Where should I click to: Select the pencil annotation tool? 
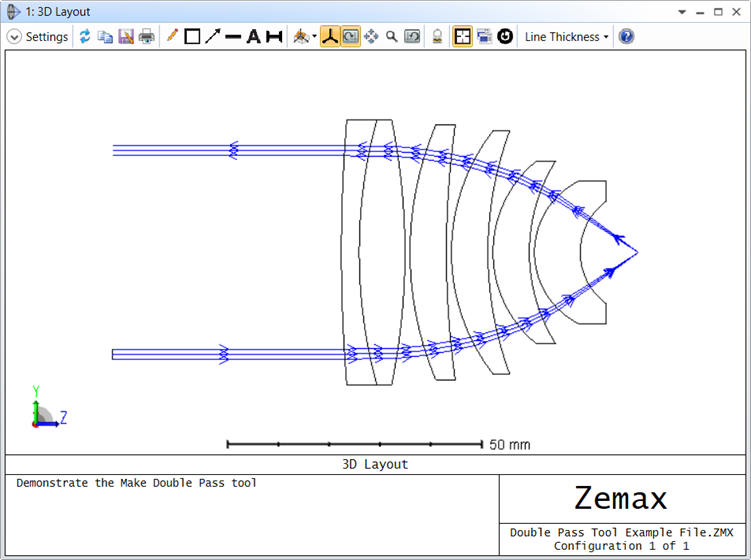pos(172,36)
